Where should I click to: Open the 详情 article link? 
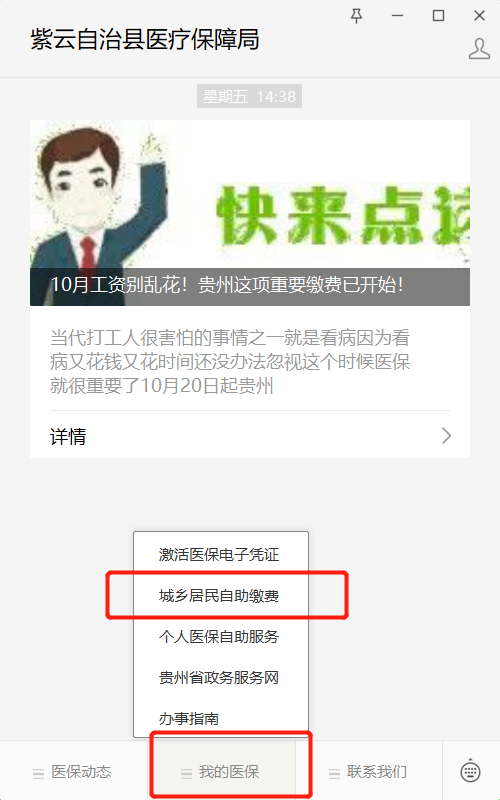[68, 437]
